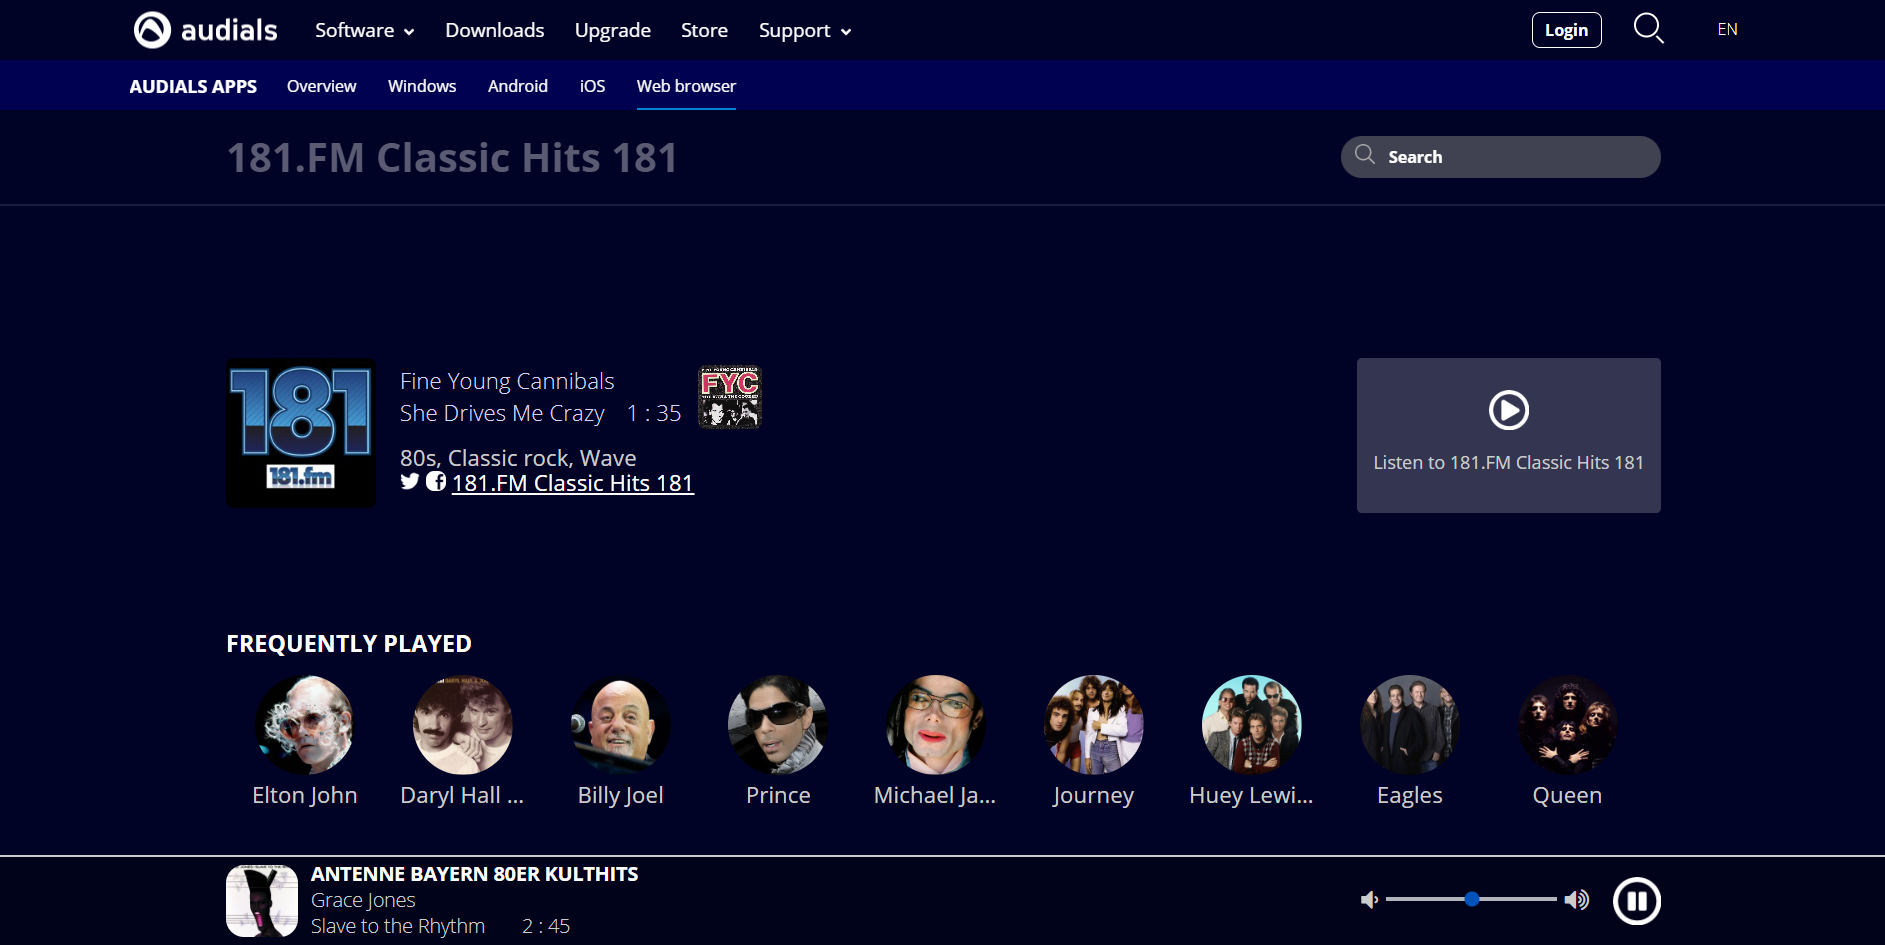The height and width of the screenshot is (945, 1885).
Task: Expand the Support dropdown menu
Action: pos(804,31)
